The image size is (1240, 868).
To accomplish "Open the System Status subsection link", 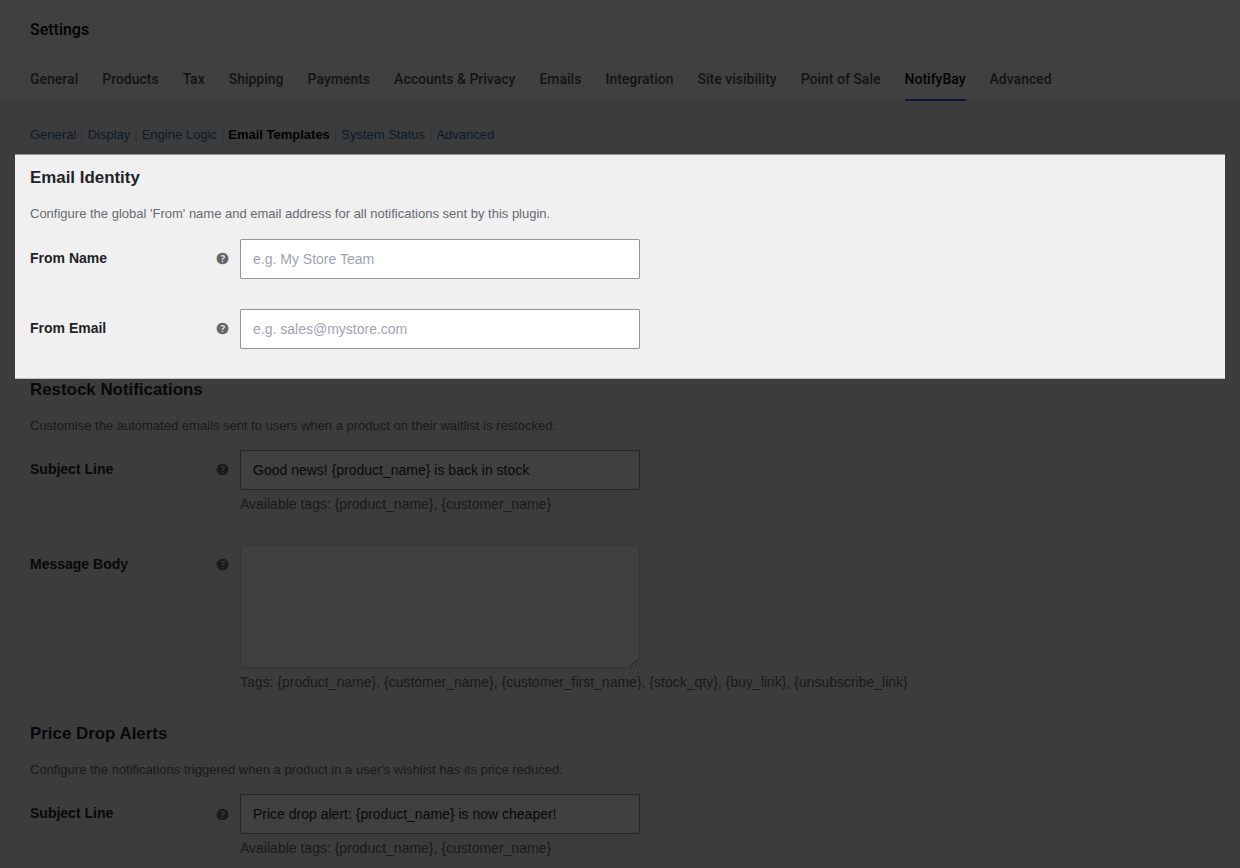I will [x=383, y=135].
